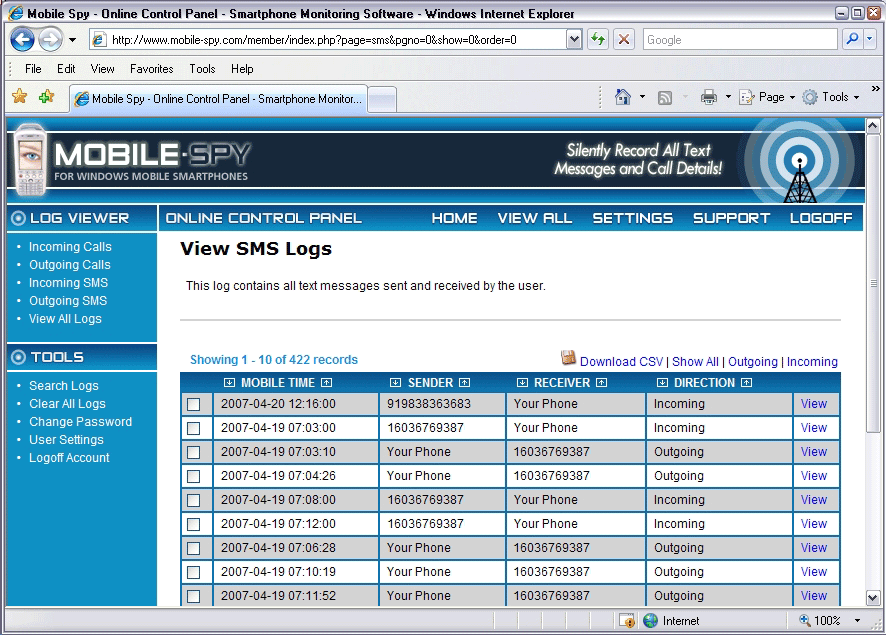The height and width of the screenshot is (635, 886).
Task: Click Clear All Logs link
Action: point(67,404)
